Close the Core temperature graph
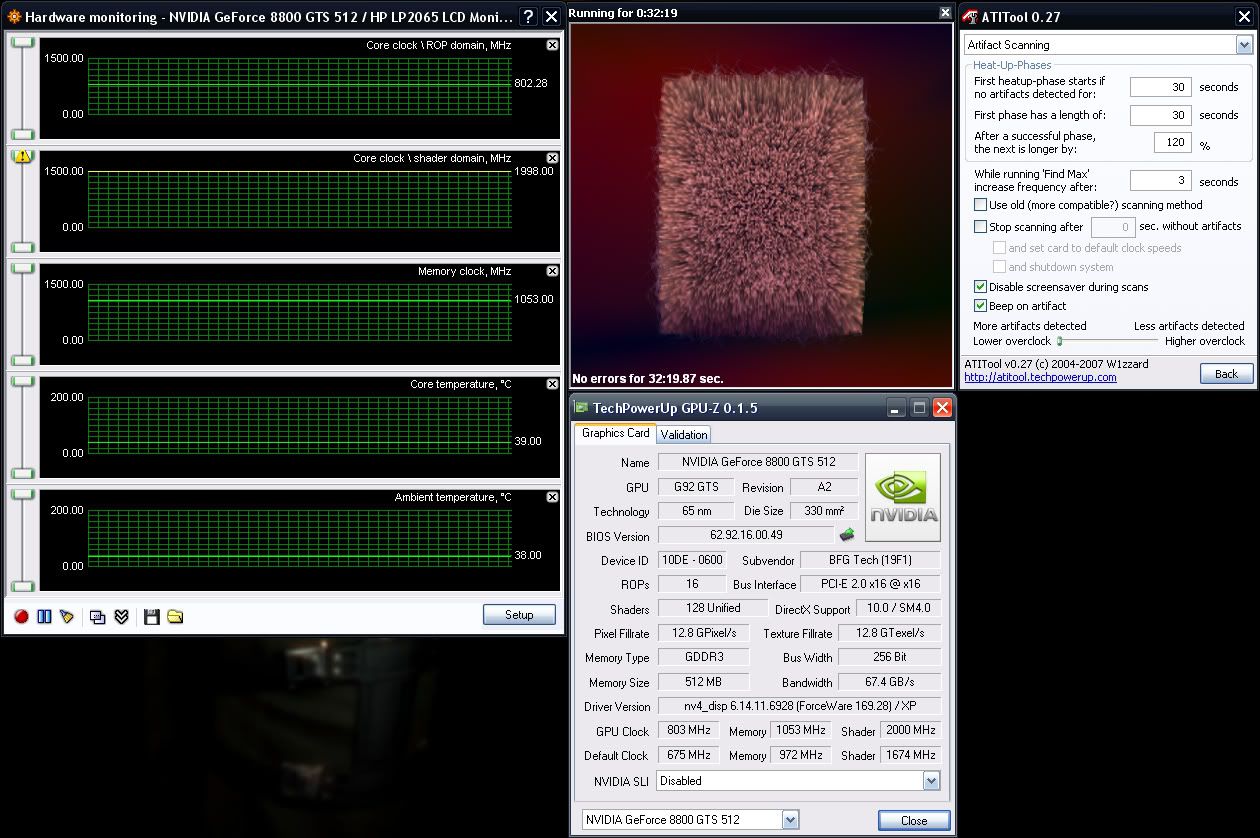The height and width of the screenshot is (838, 1260). point(552,384)
